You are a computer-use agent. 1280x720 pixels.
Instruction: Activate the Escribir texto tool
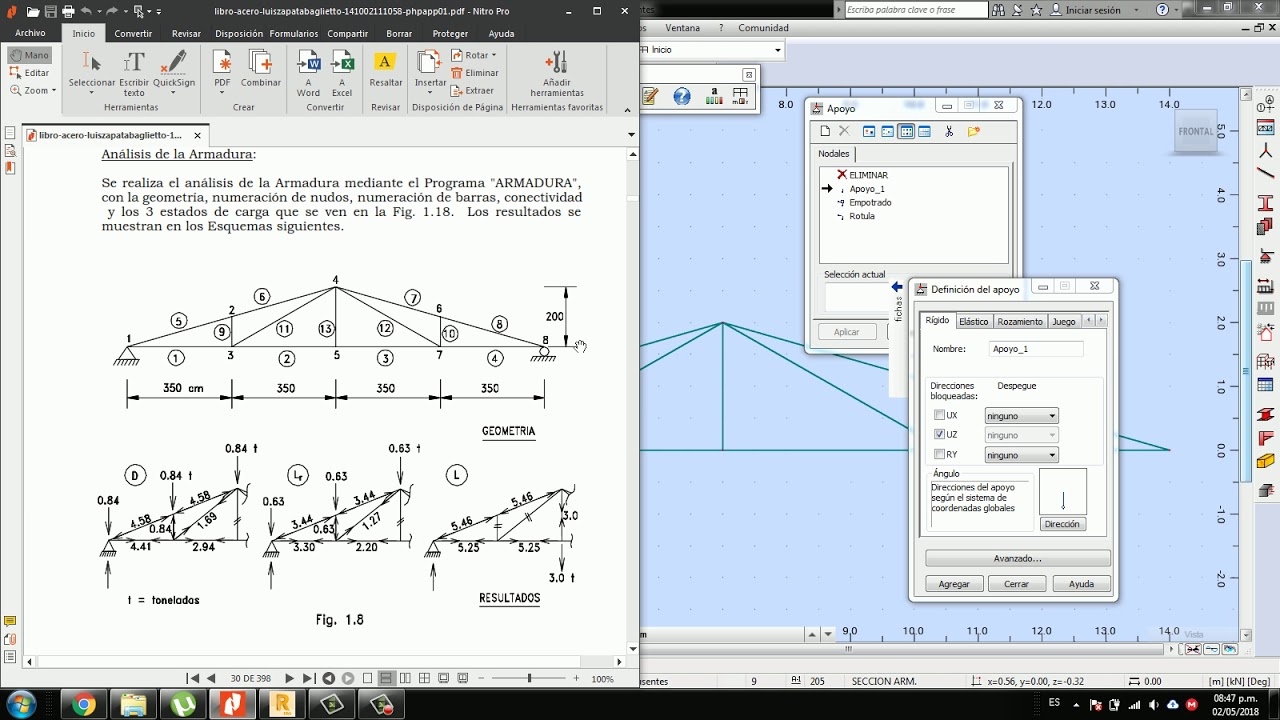coord(134,72)
